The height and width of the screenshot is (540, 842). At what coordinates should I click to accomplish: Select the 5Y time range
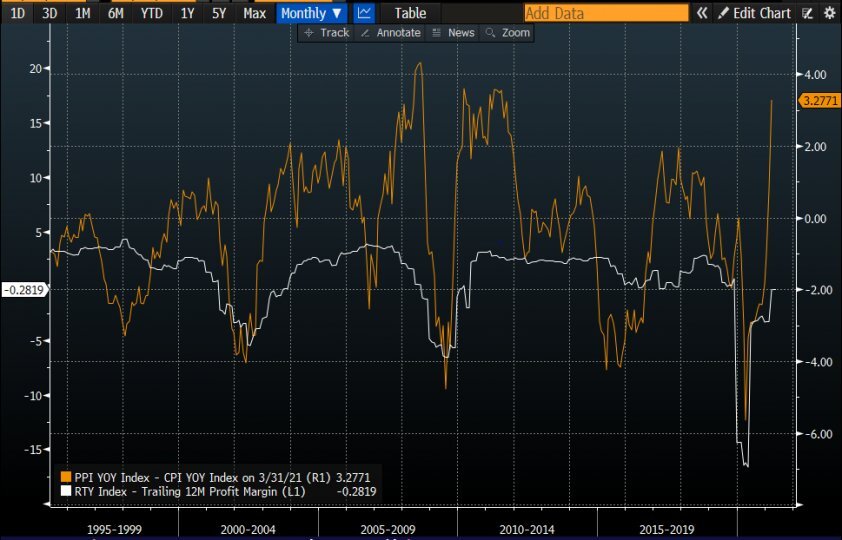[219, 13]
